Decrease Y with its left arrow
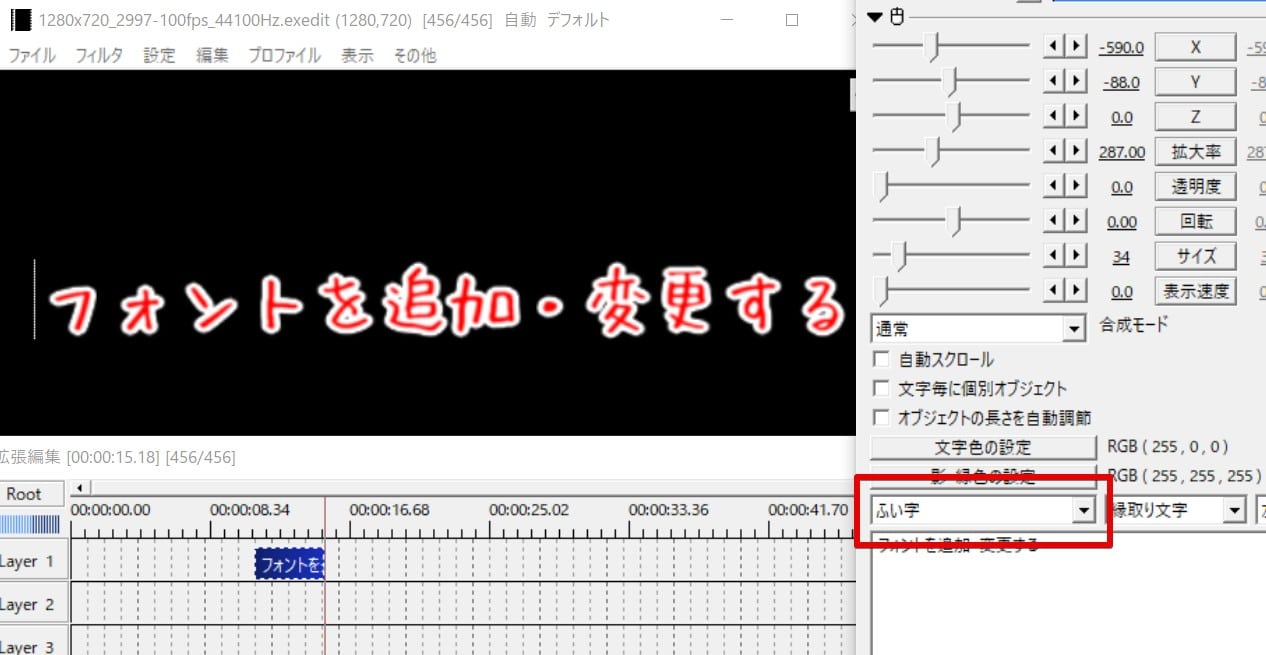Viewport: 1266px width, 655px height. pos(1053,82)
